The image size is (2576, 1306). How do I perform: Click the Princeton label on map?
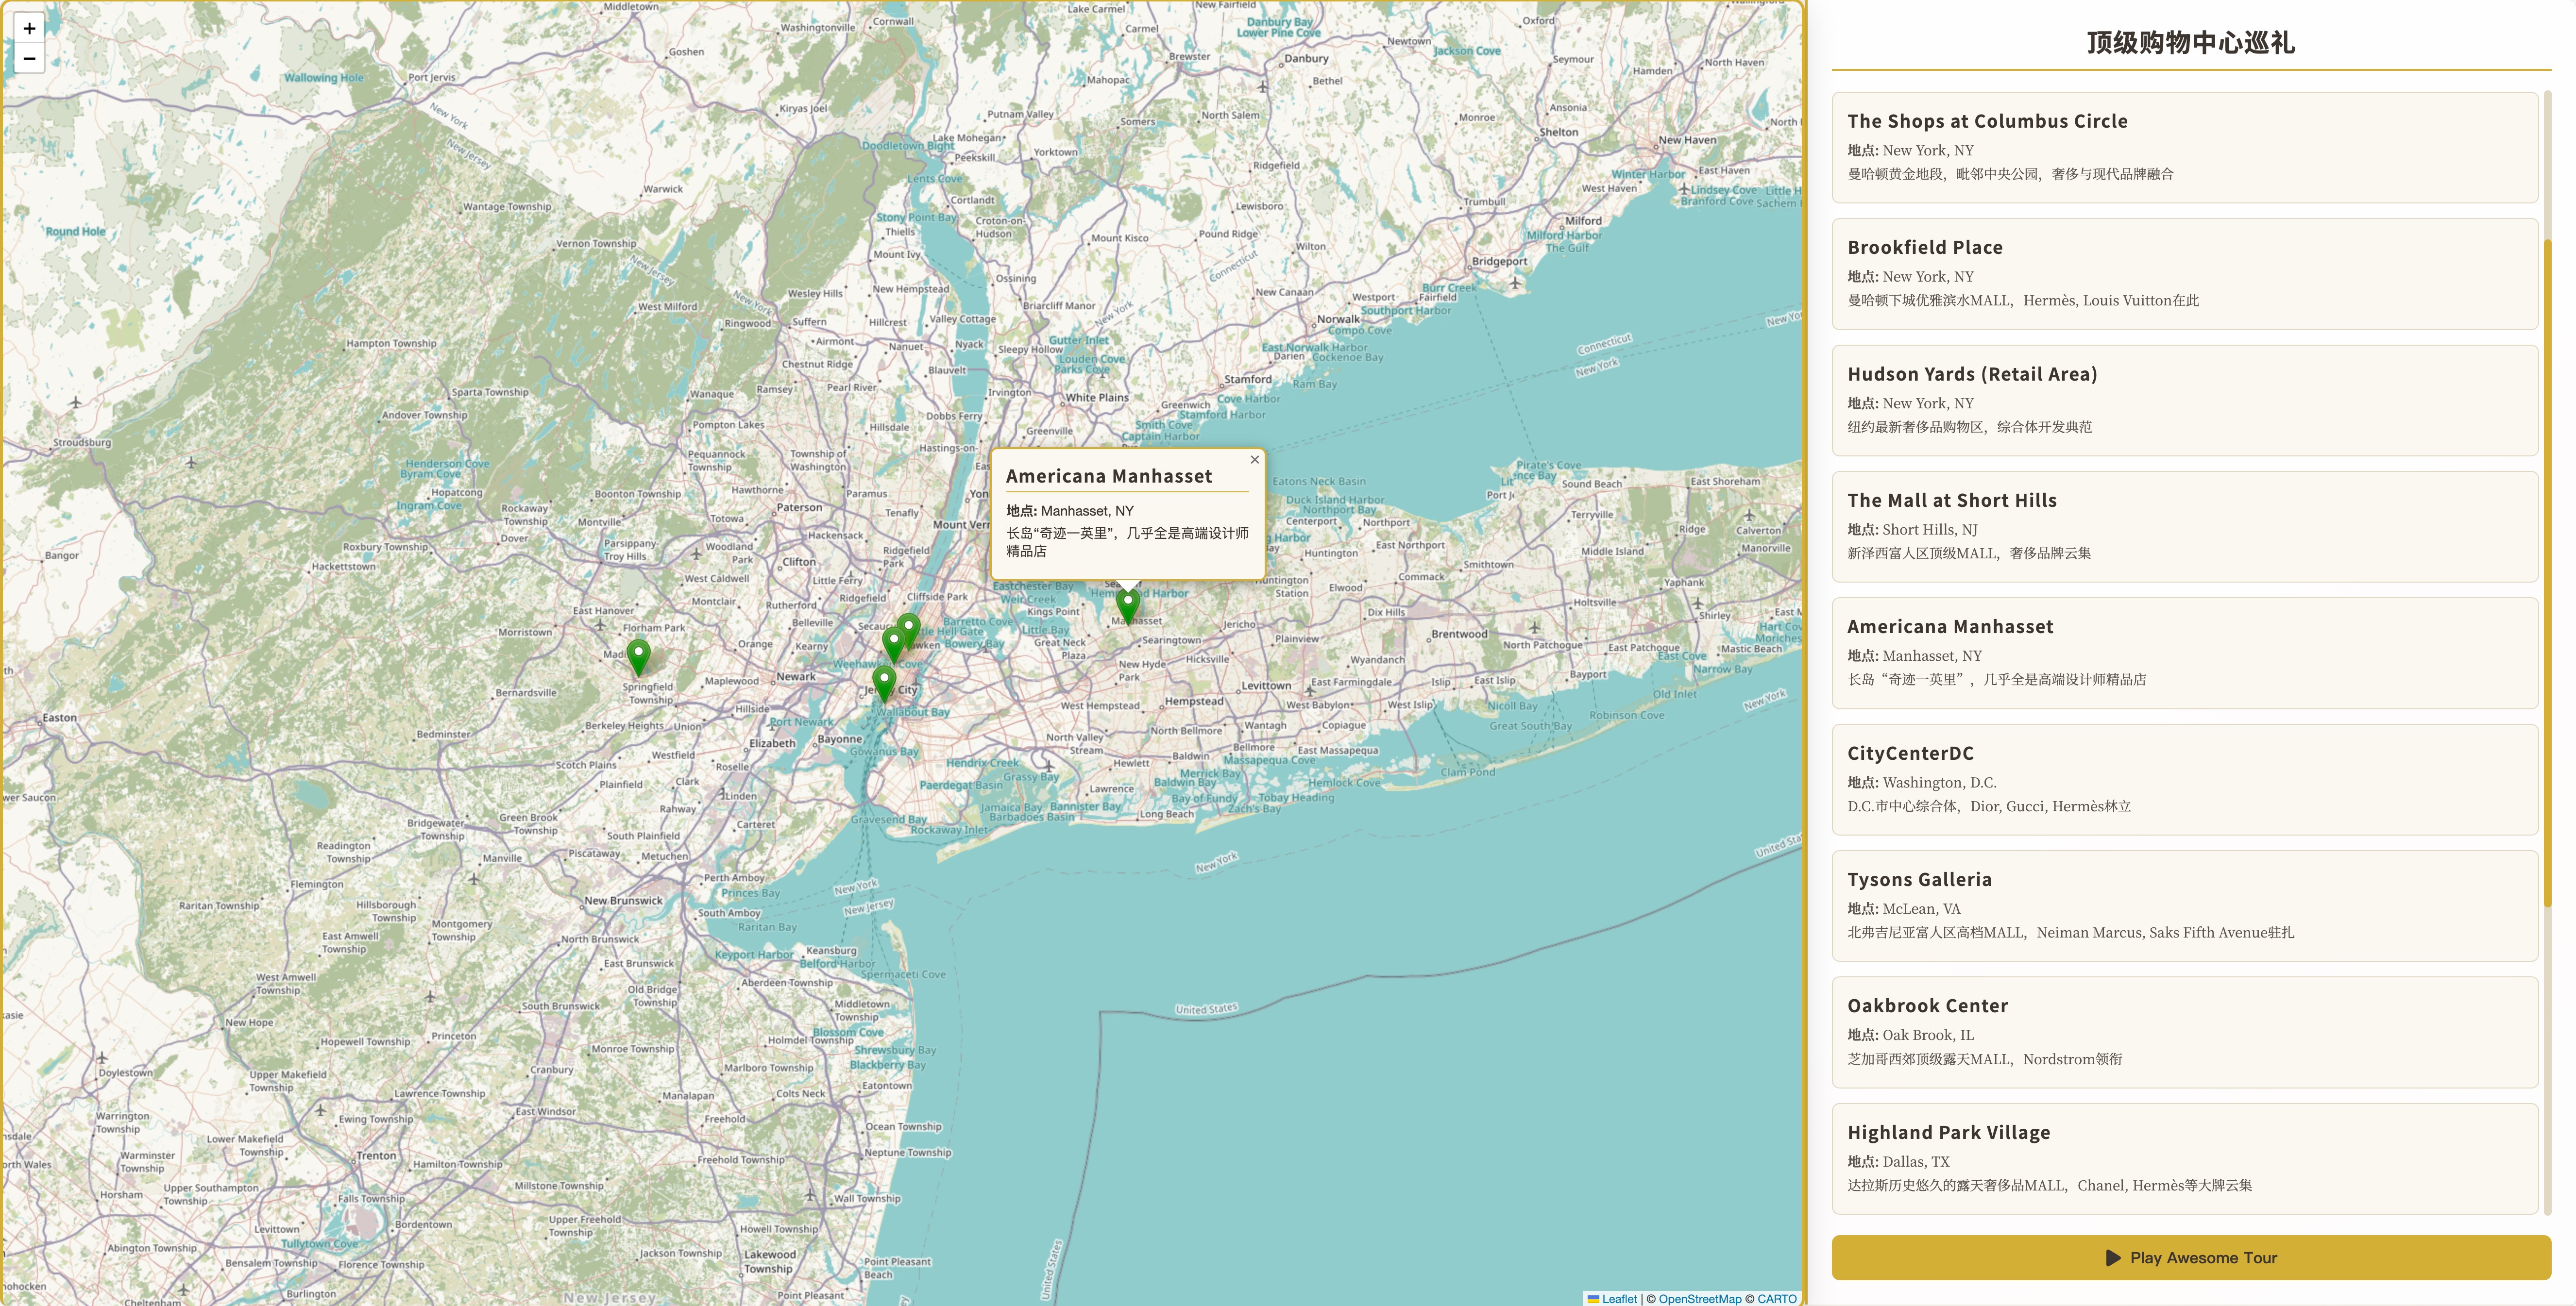pyautogui.click(x=454, y=1036)
